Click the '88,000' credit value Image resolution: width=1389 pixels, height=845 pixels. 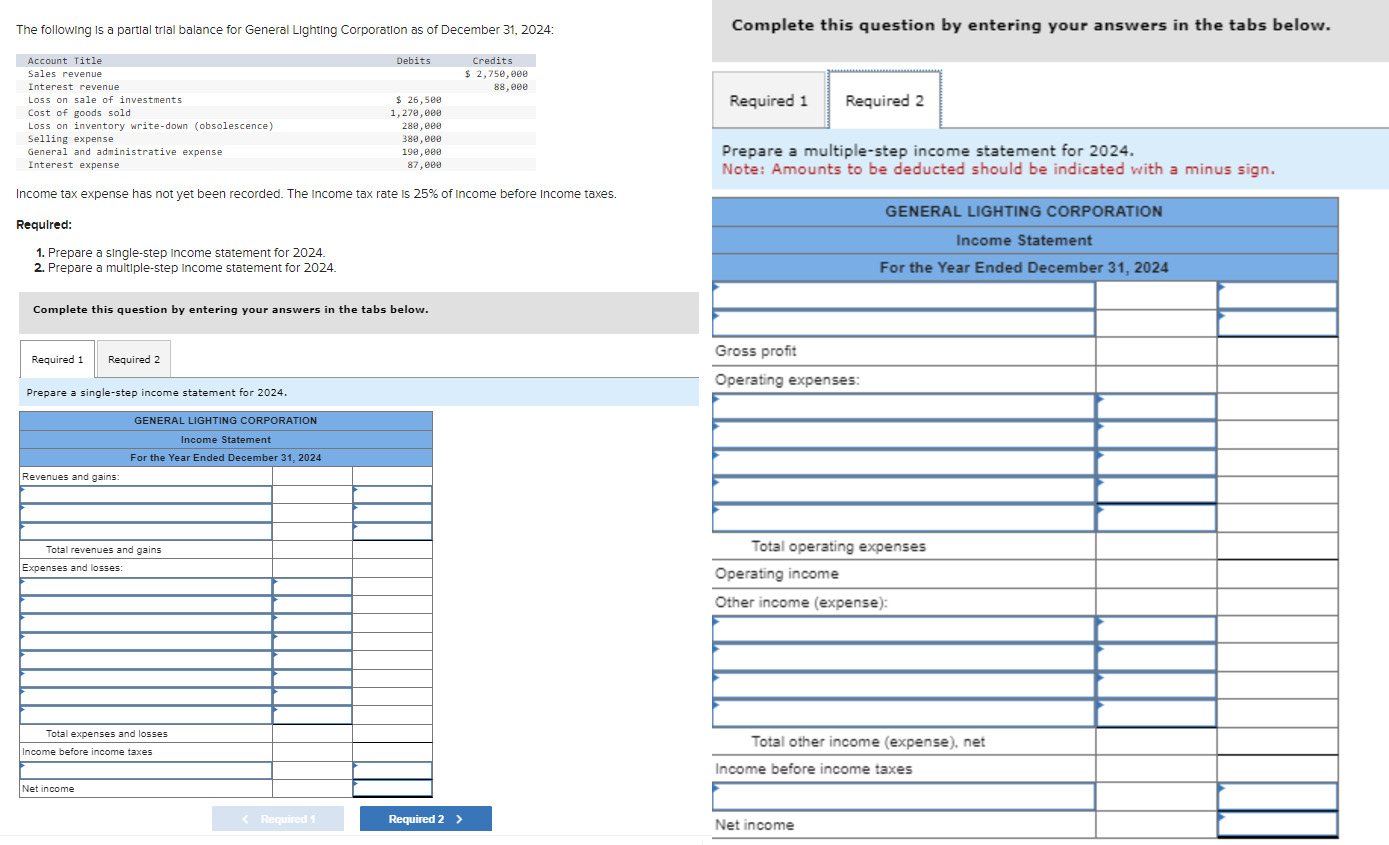click(x=511, y=87)
